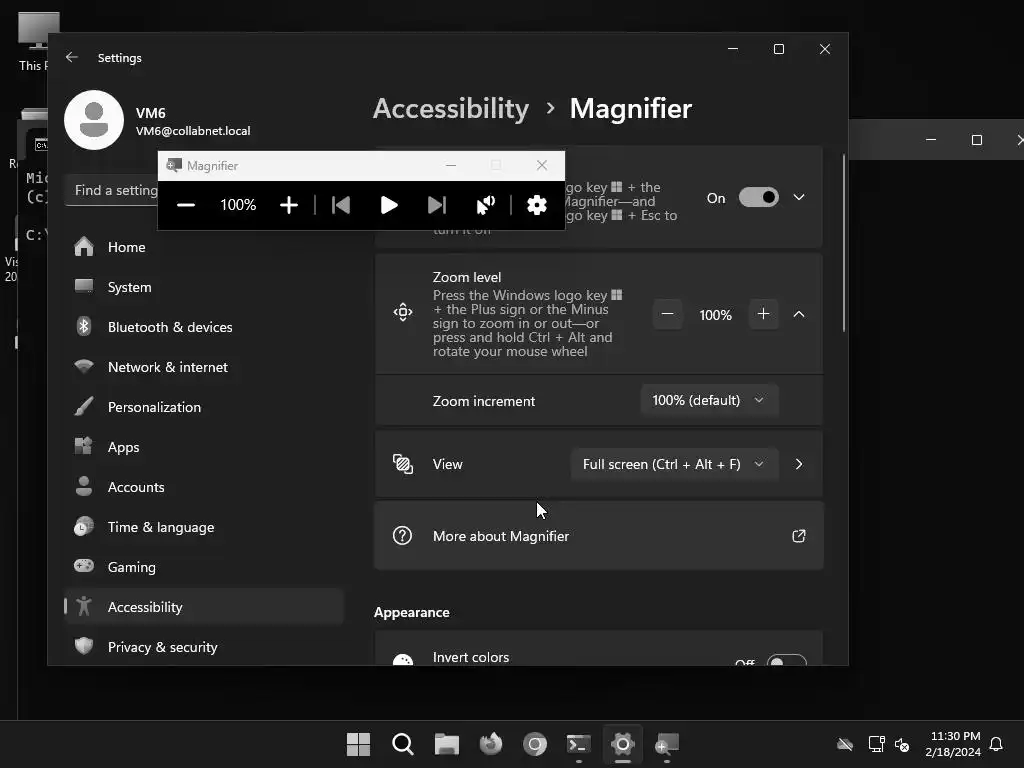Click the help question mark icon
The width and height of the screenshot is (1024, 768).
point(402,536)
